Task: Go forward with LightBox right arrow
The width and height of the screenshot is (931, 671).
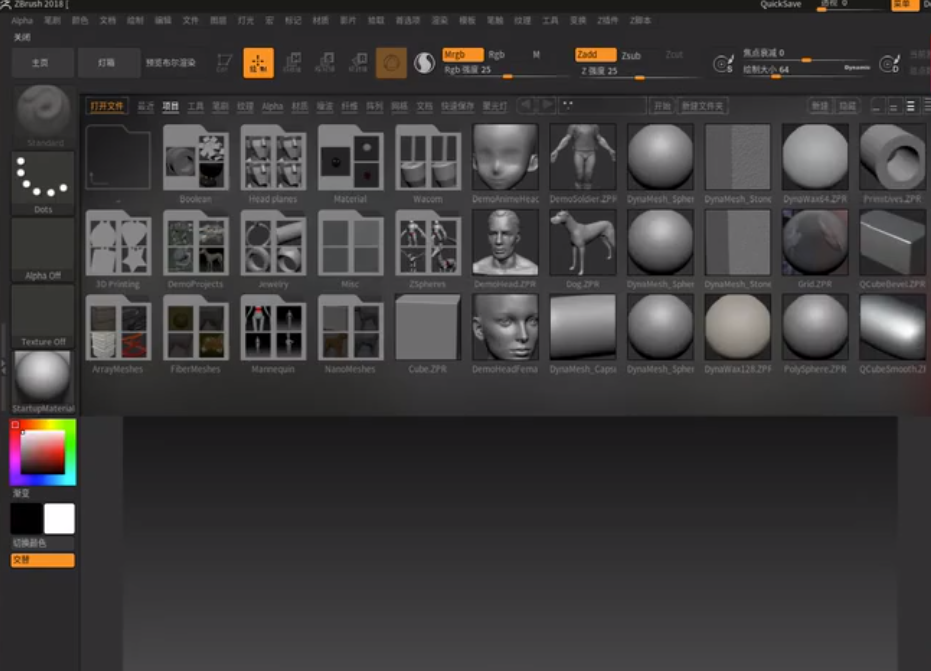Action: tap(547, 106)
